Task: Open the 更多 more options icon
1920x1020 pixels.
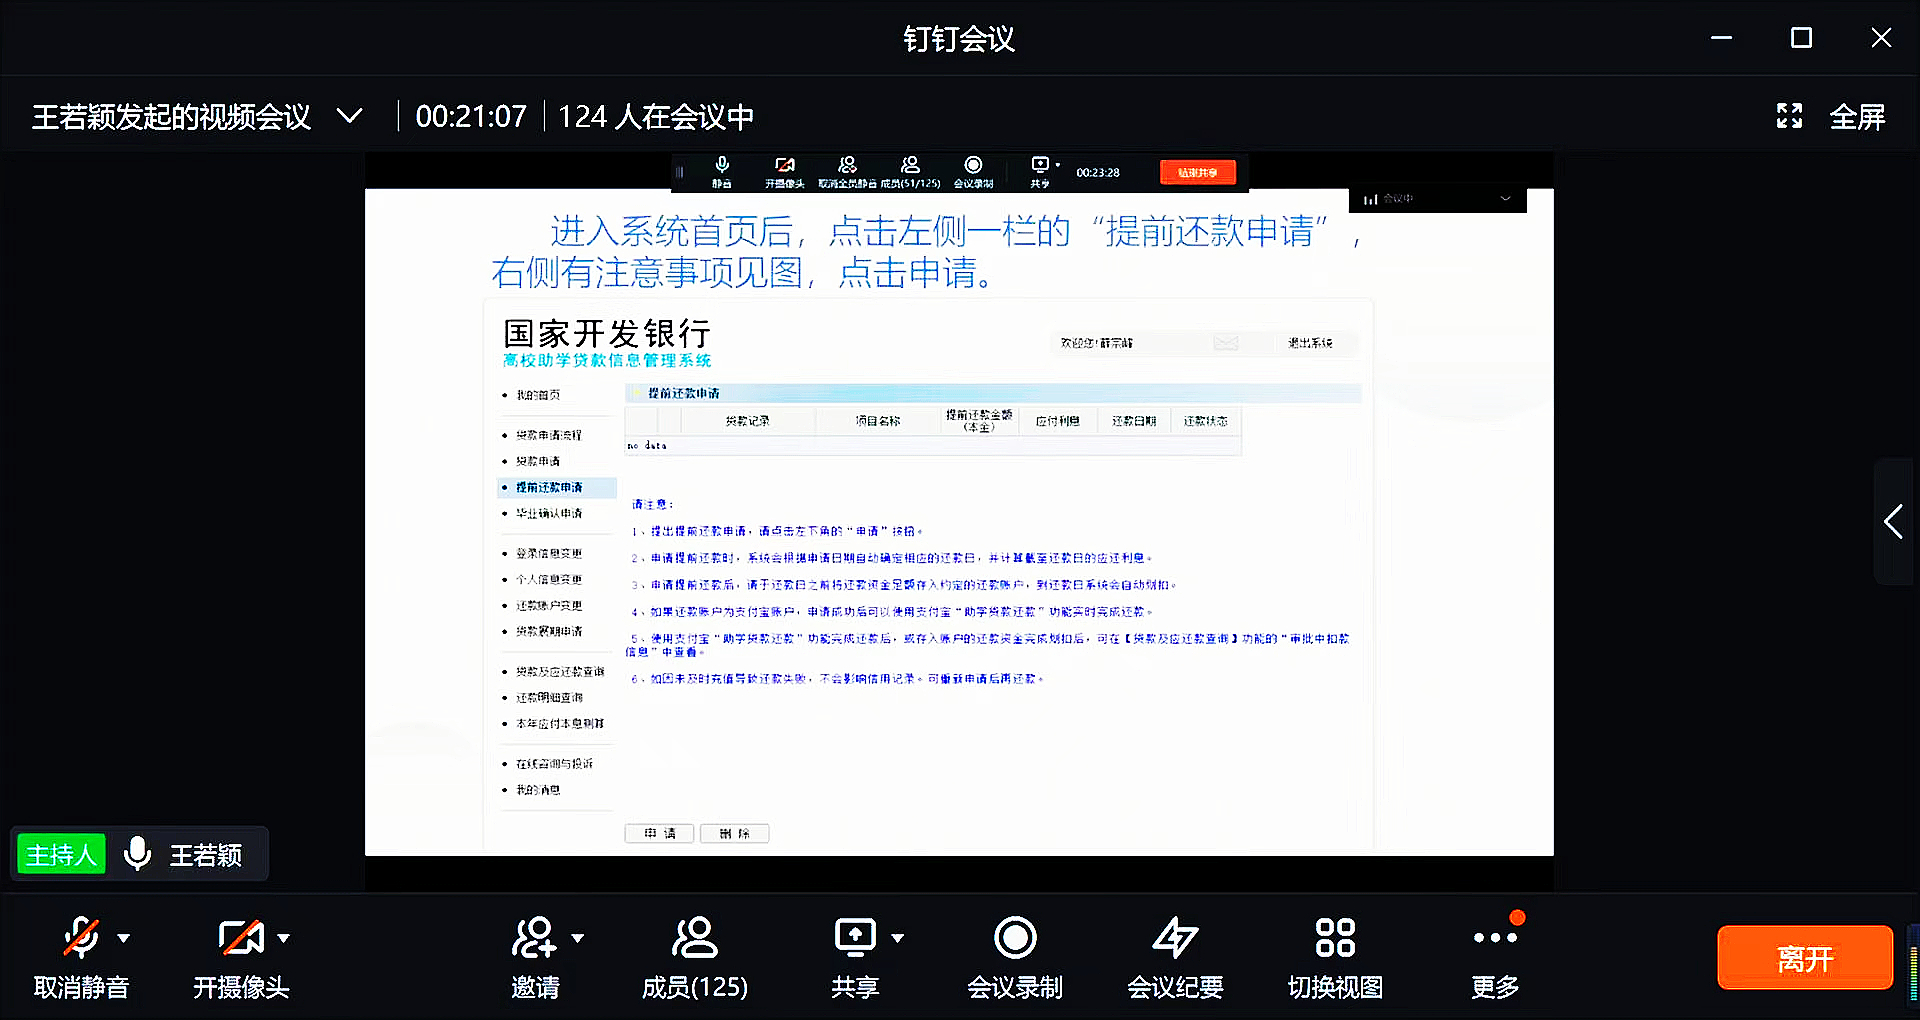Action: (x=1494, y=938)
